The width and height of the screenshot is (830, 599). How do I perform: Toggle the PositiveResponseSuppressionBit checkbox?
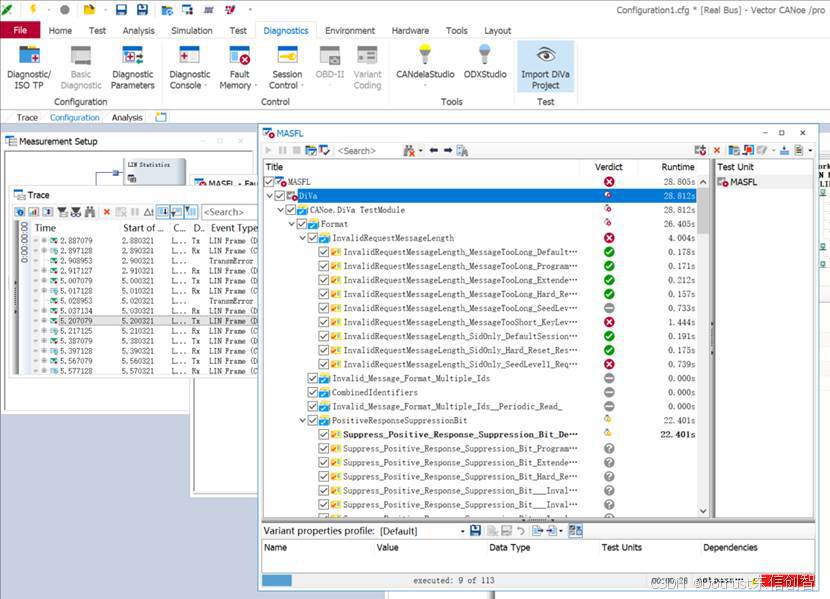[312, 420]
